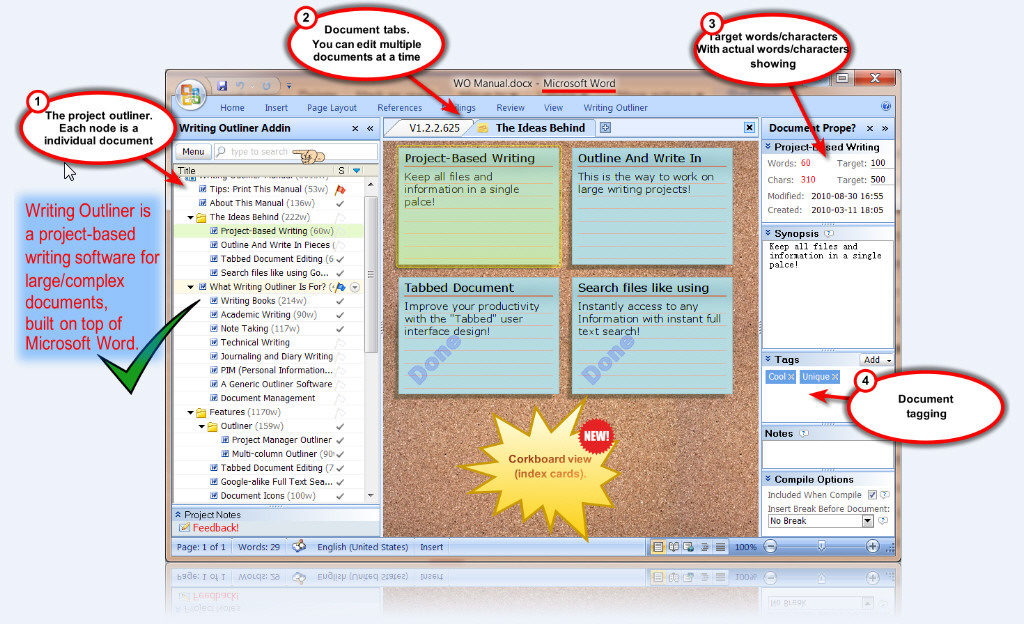1024x624 pixels.
Task: Redo the last action
Action: [x=266, y=86]
